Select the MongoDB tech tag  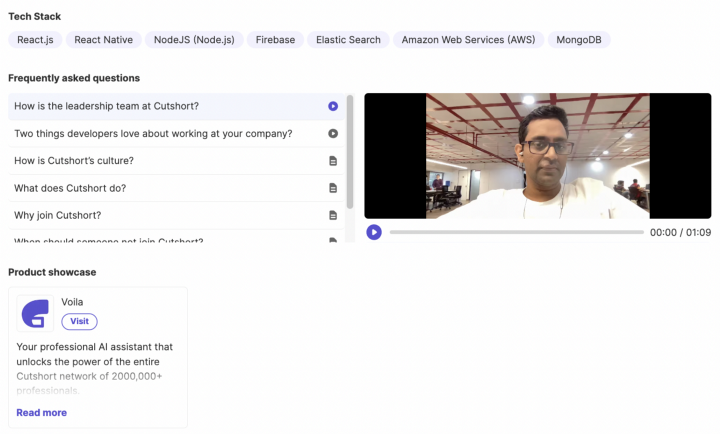[579, 40]
